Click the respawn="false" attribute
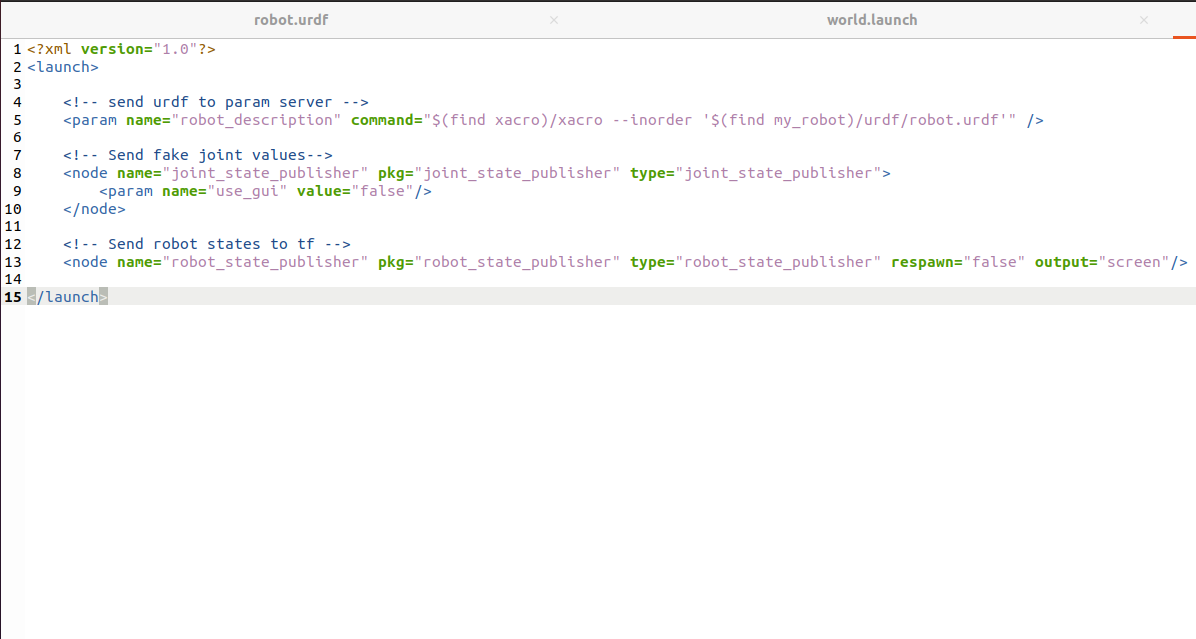This screenshot has height=639, width=1196. coord(958,262)
